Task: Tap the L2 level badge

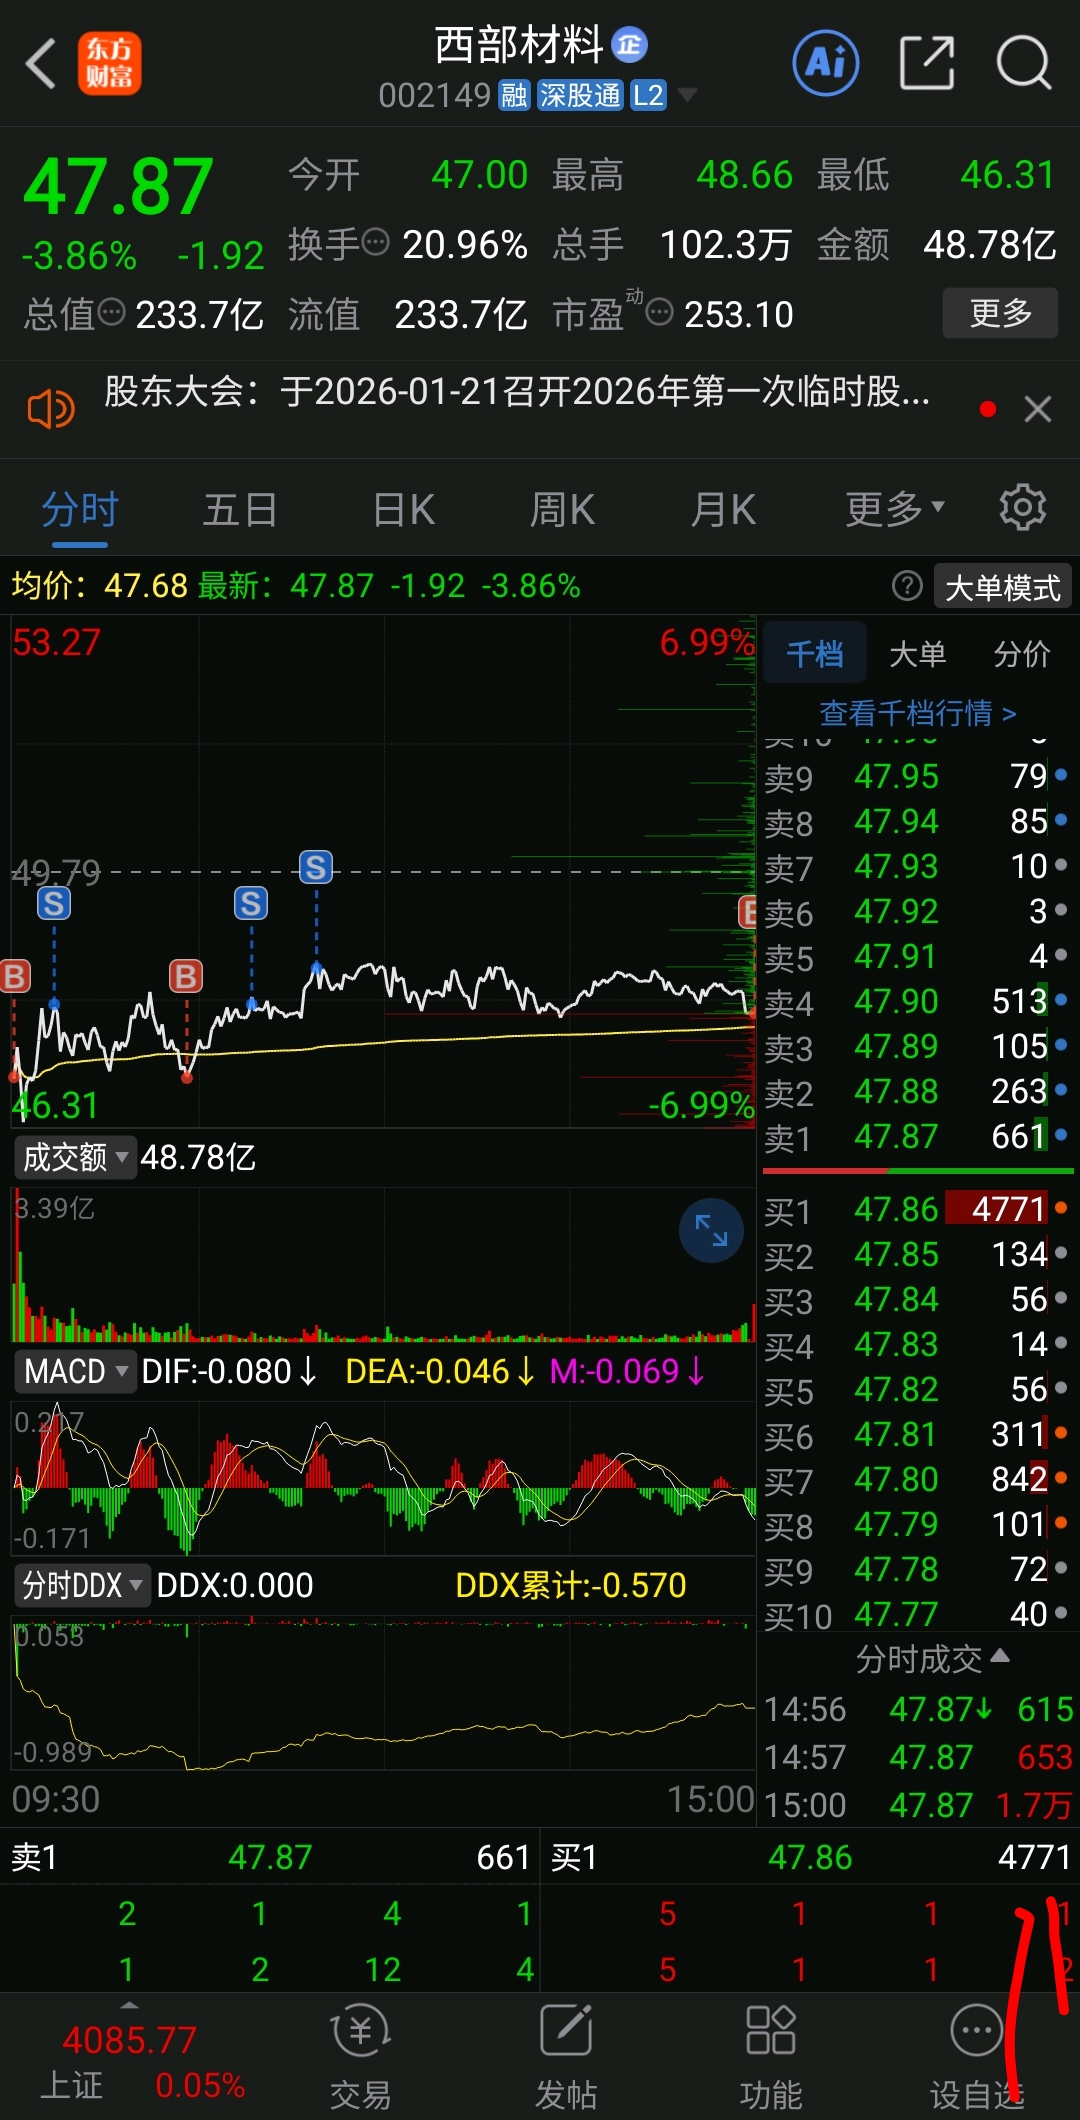Action: (648, 95)
